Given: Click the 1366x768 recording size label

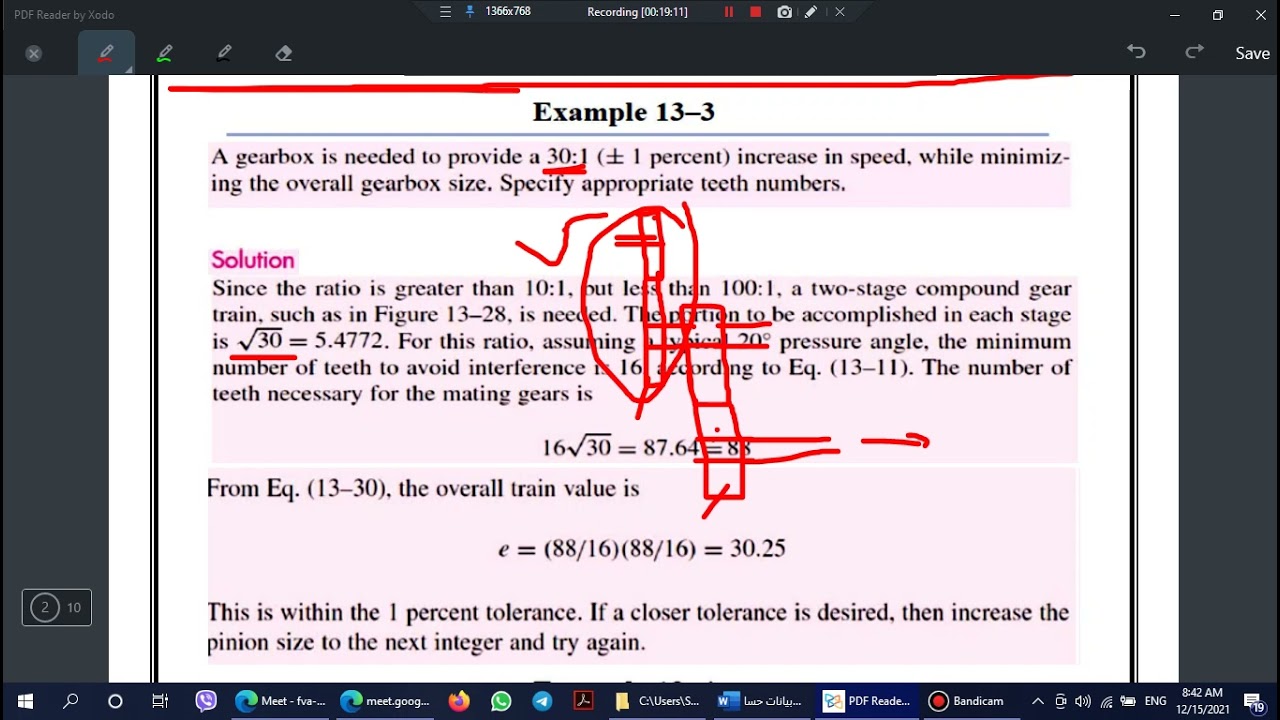Looking at the screenshot, I should pos(508,12).
